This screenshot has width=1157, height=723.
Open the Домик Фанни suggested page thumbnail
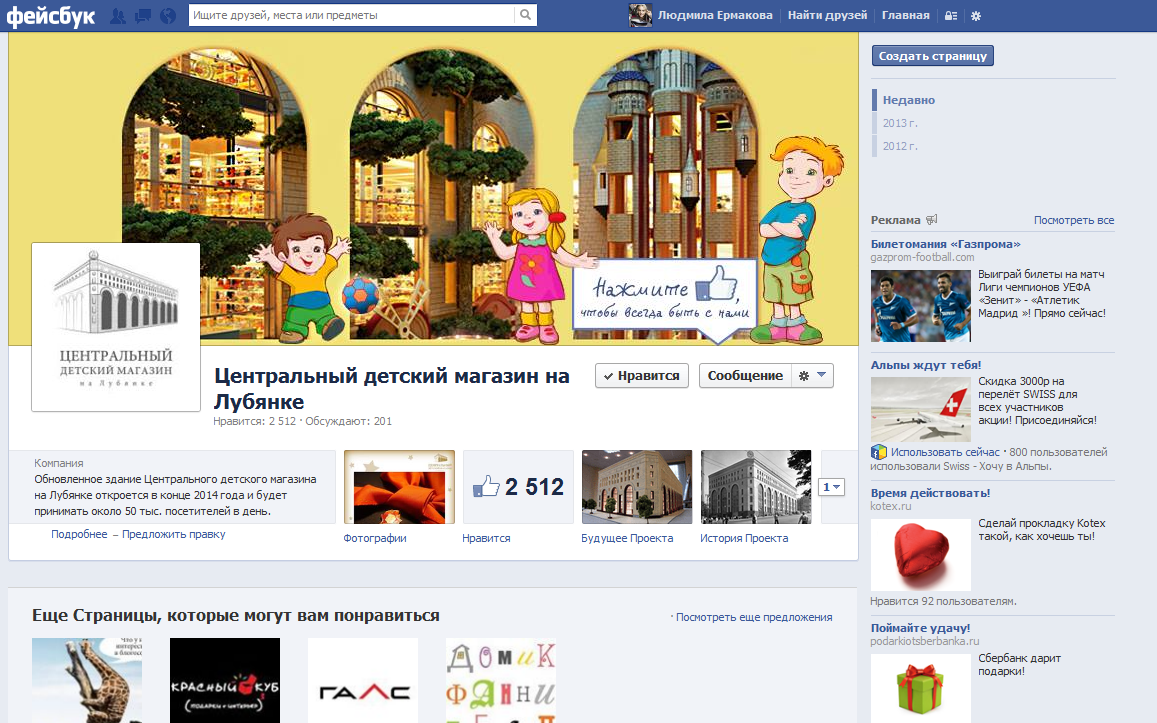coord(501,680)
